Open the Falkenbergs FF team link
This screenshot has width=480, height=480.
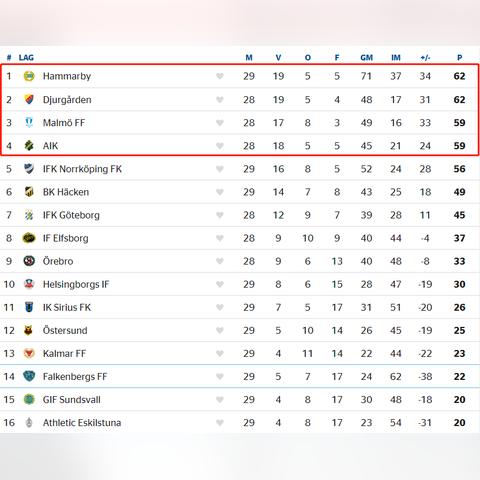pyautogui.click(x=75, y=377)
